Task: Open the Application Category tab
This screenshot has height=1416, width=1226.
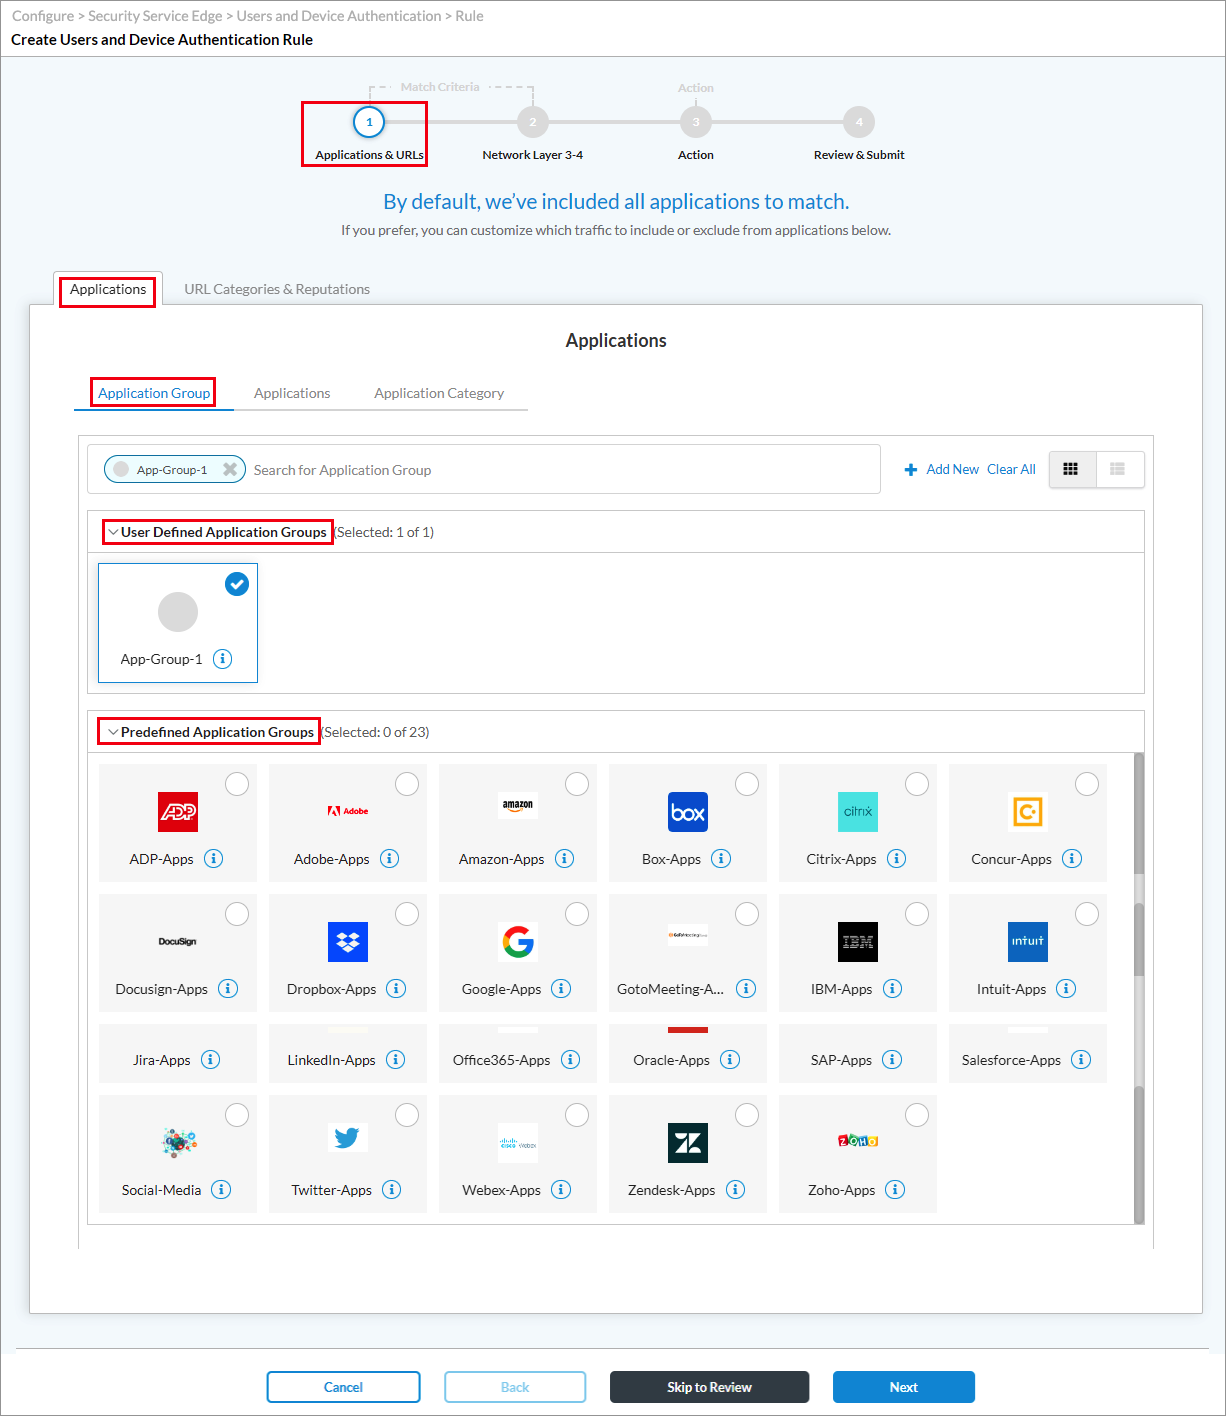Action: click(x=438, y=392)
